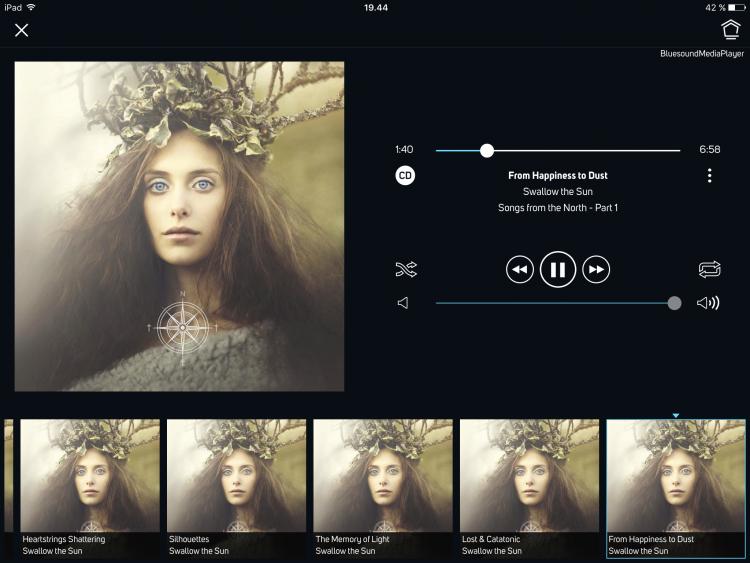750x563 pixels.
Task: Select Heartstrings Shattering in the queue
Action: point(90,488)
